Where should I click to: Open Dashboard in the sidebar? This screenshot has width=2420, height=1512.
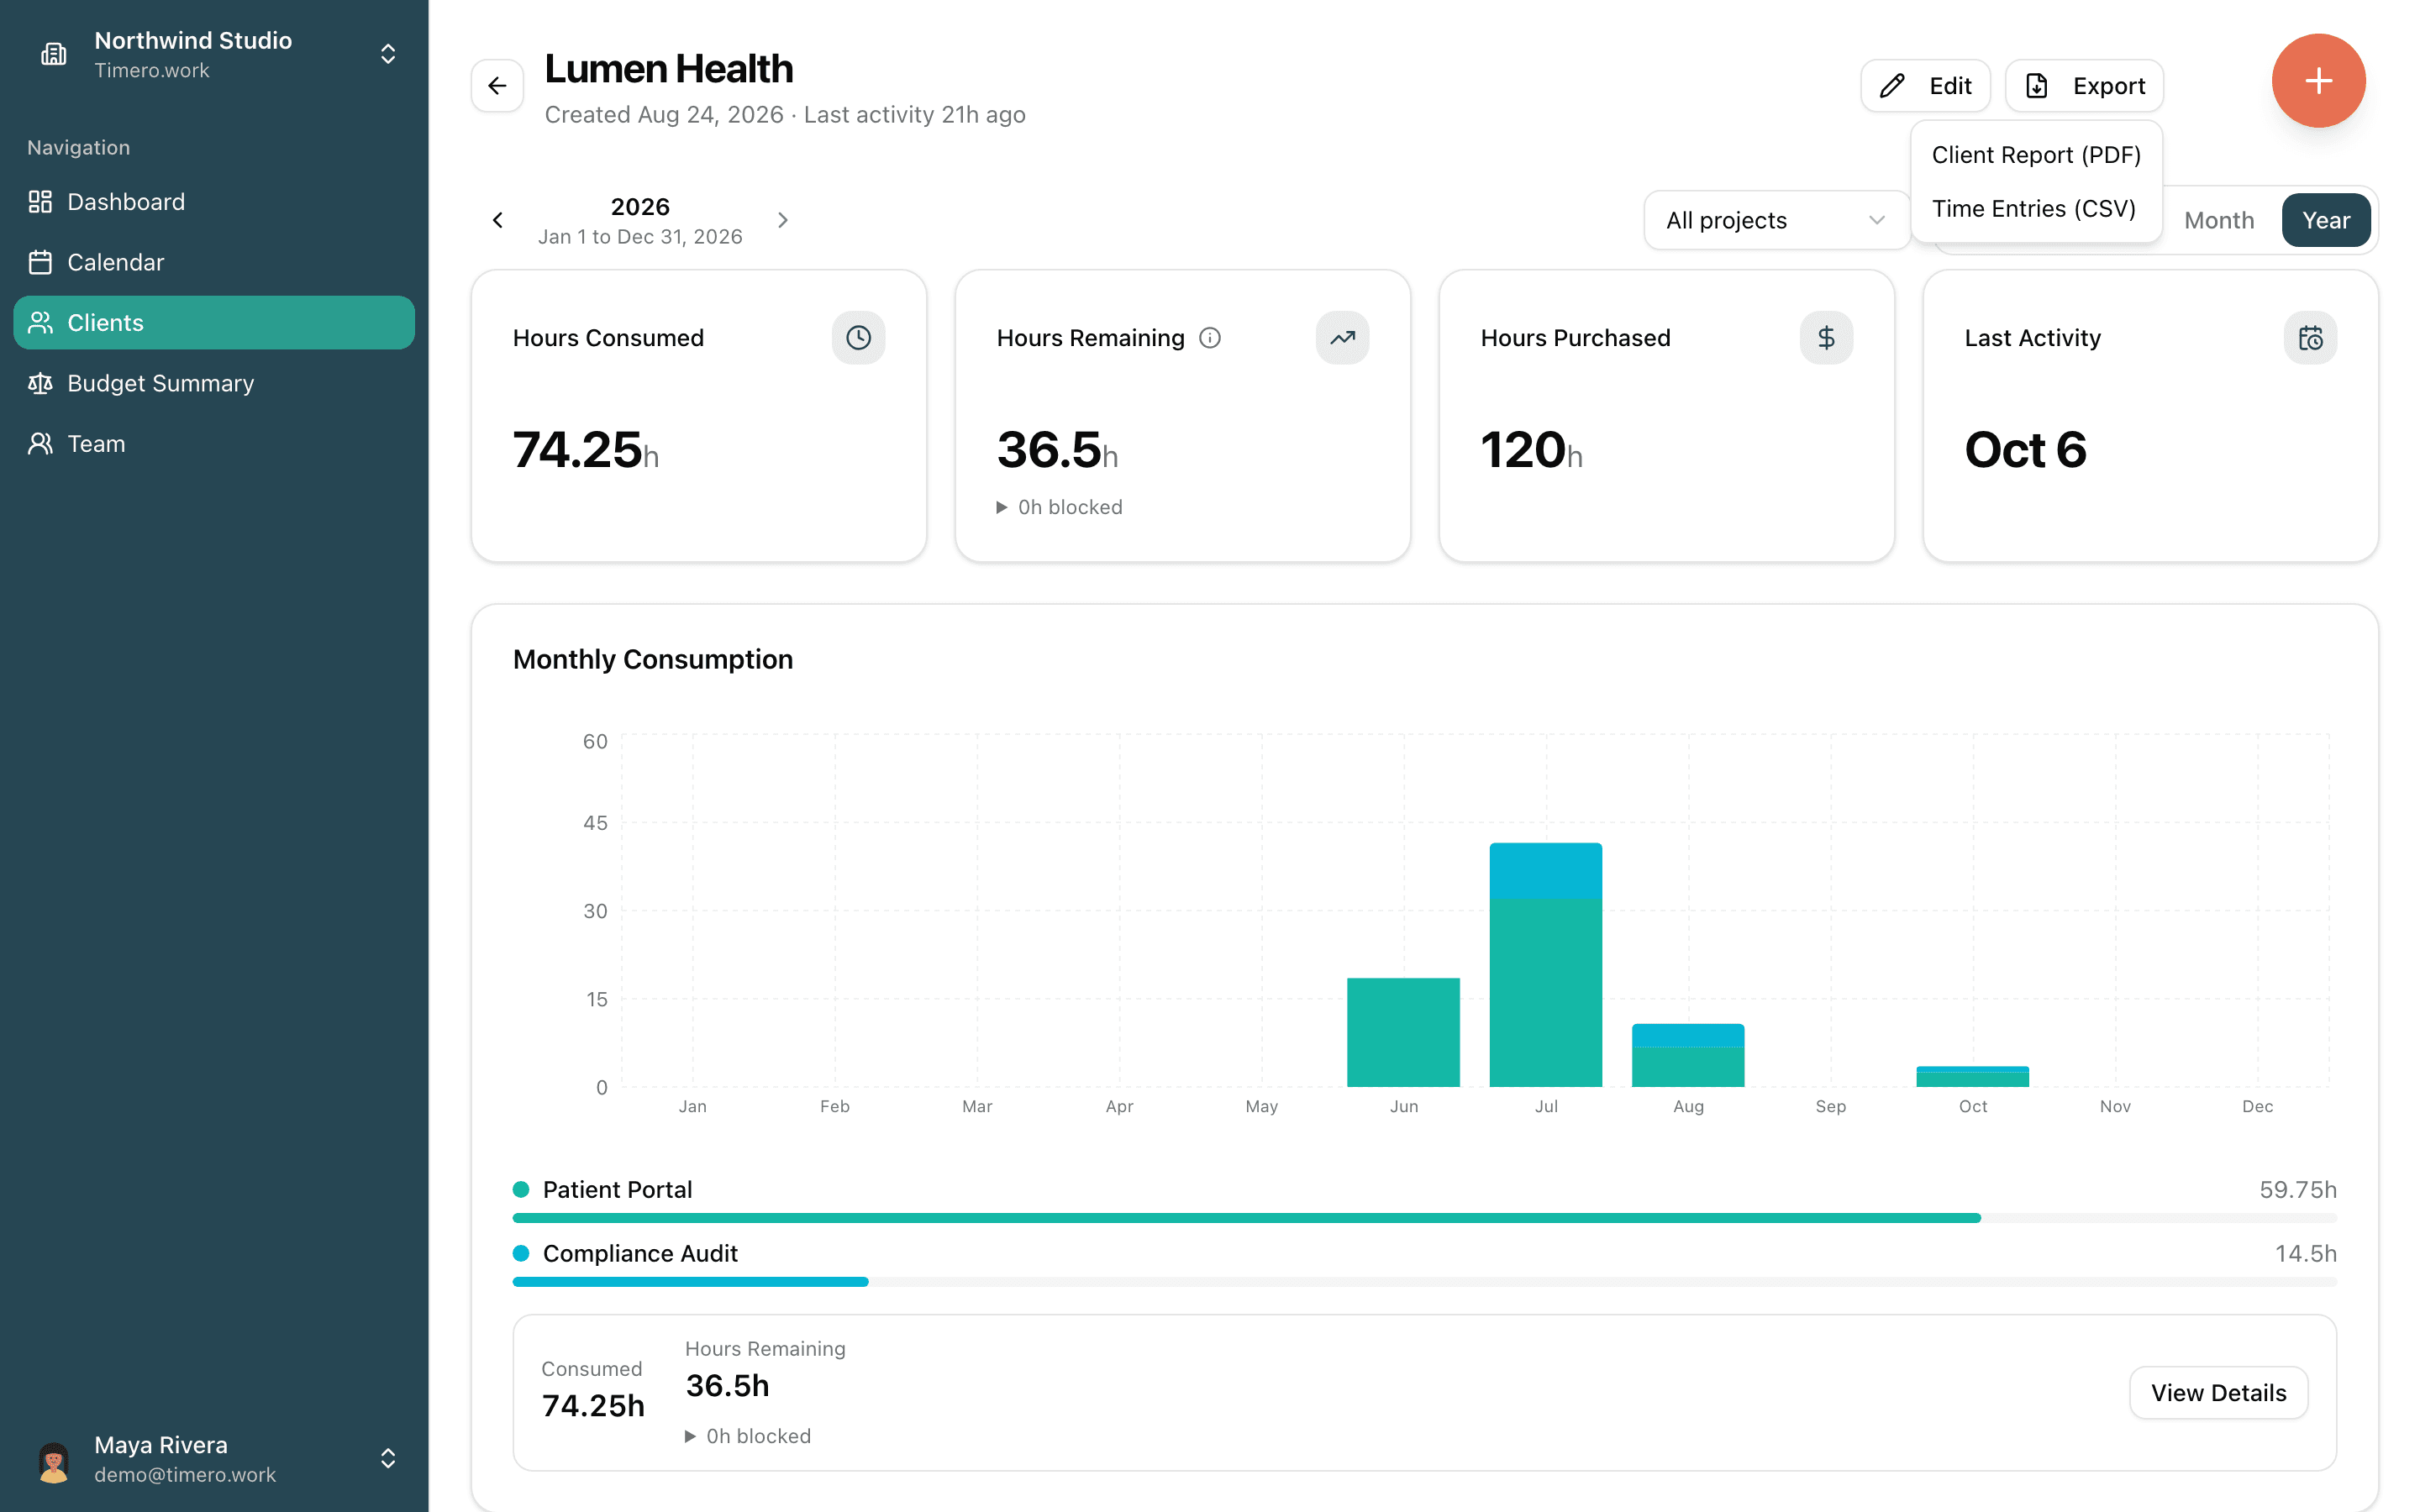pyautogui.click(x=214, y=202)
